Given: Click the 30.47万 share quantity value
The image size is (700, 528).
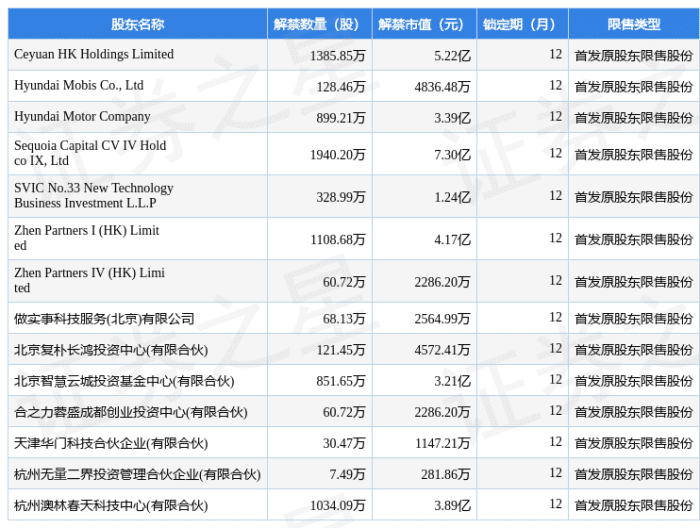Looking at the screenshot, I should 344,443.
